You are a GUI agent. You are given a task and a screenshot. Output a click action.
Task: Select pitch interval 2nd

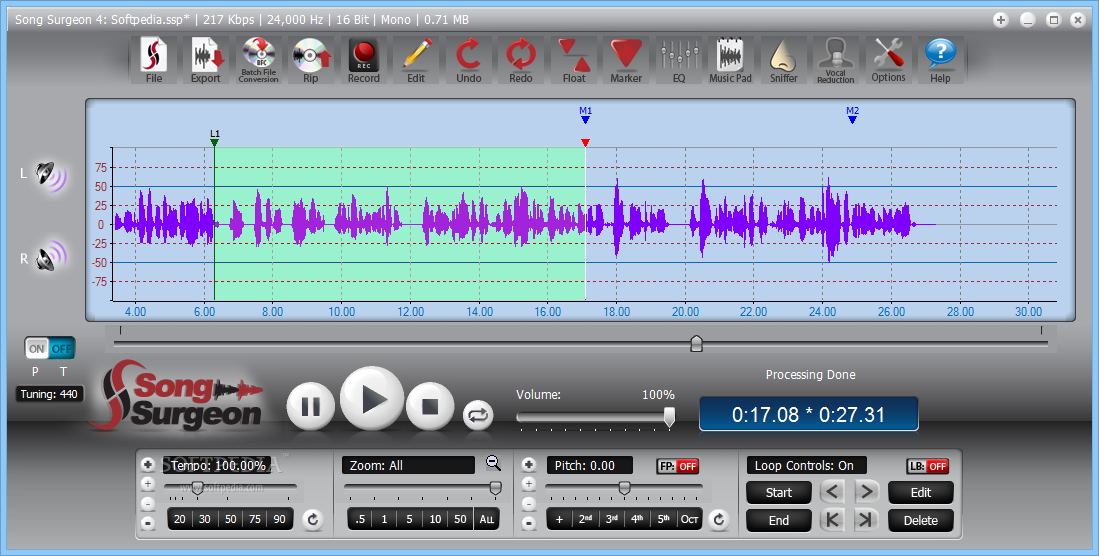point(585,520)
